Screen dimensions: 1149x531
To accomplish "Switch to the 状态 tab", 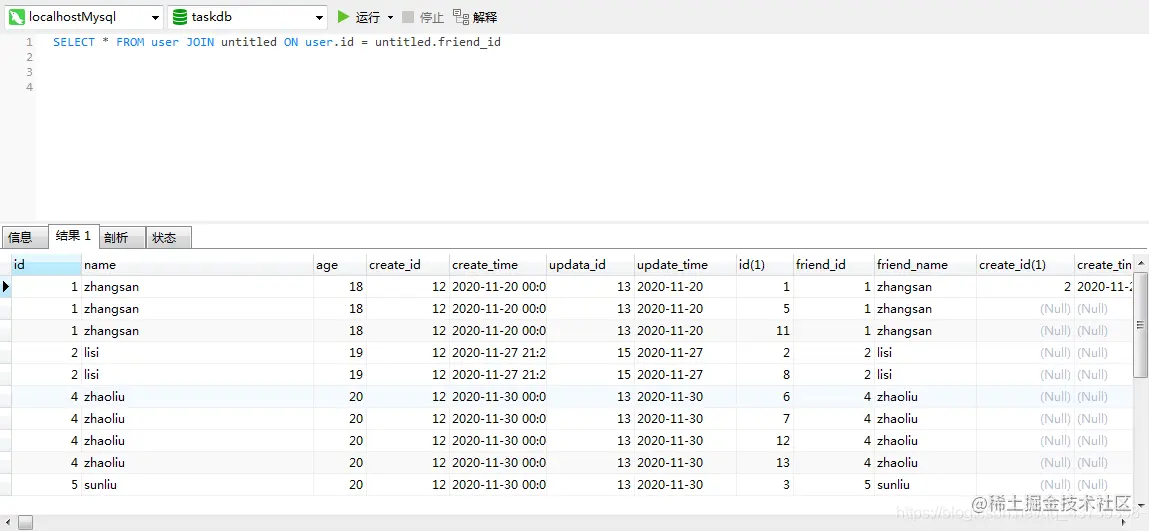I will tap(169, 237).
